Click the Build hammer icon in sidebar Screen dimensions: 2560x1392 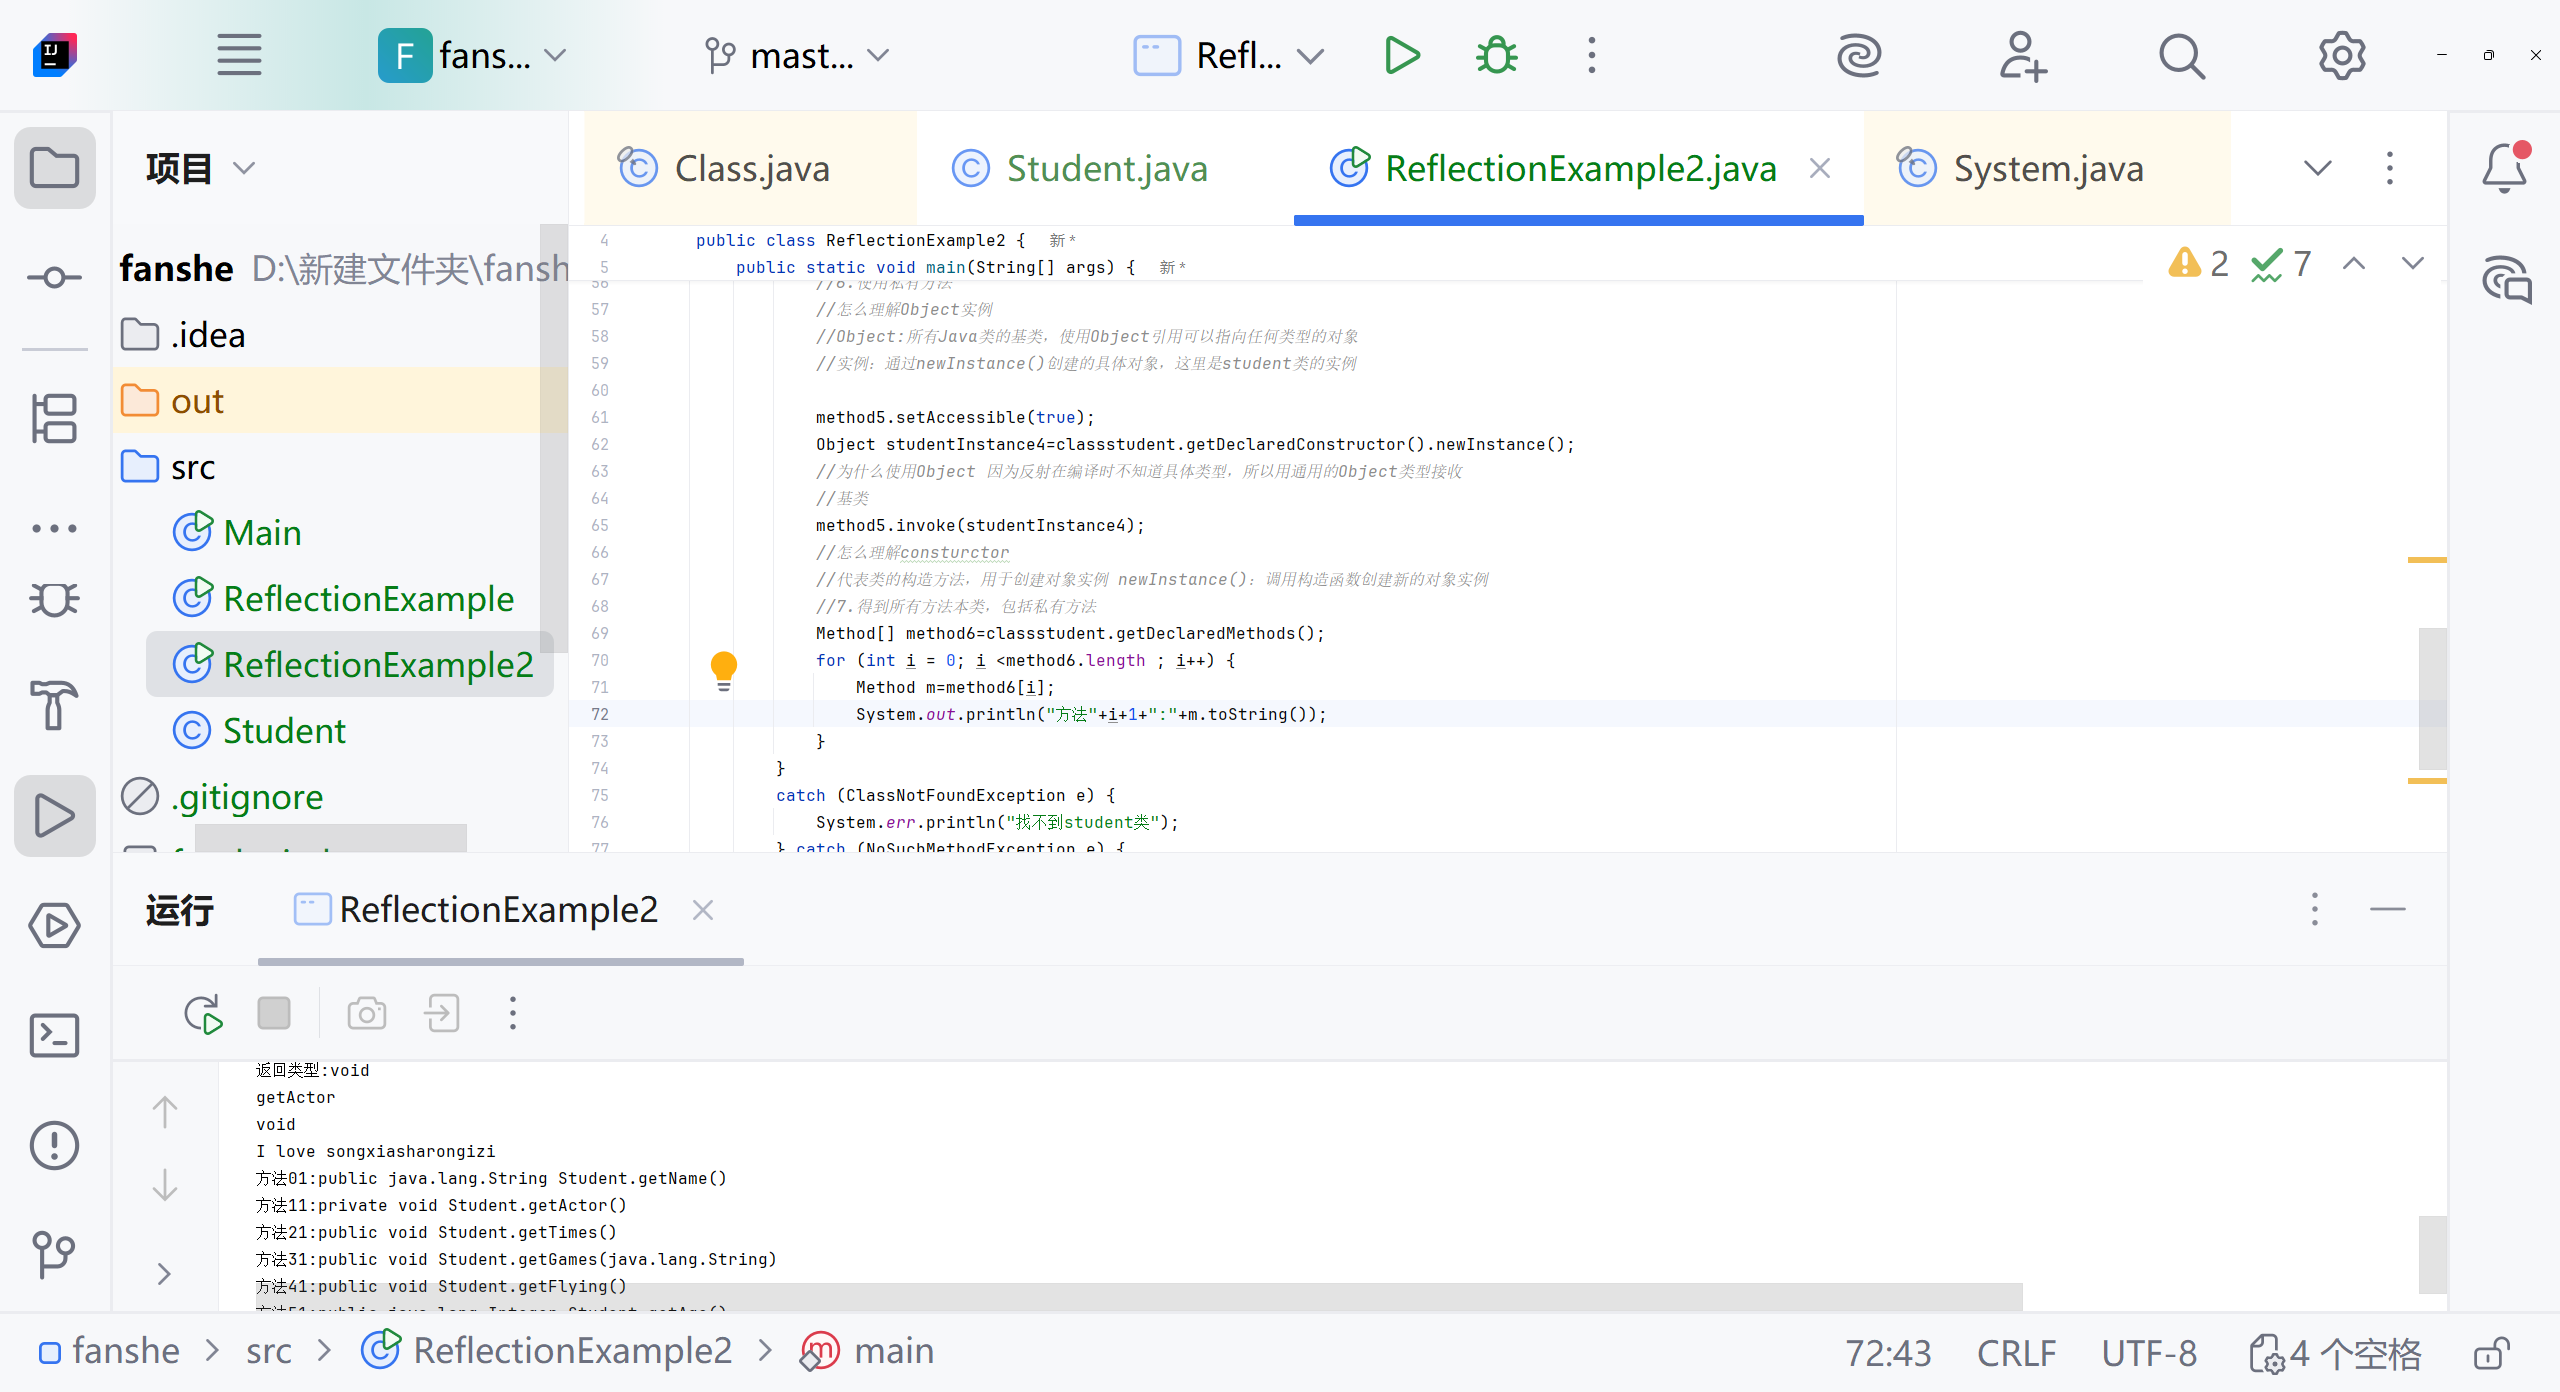pyautogui.click(x=54, y=705)
